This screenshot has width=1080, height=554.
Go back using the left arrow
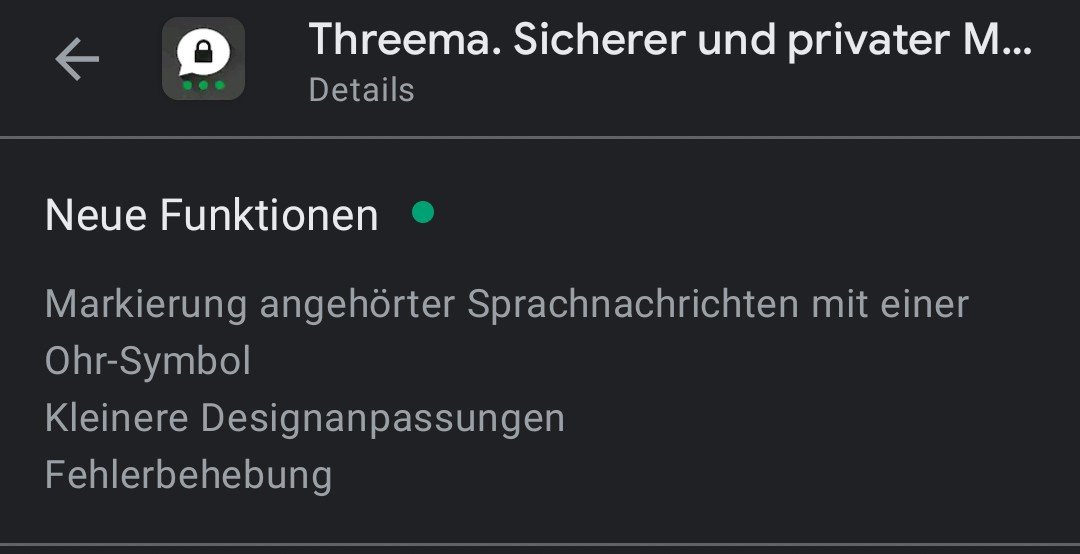coord(77,59)
